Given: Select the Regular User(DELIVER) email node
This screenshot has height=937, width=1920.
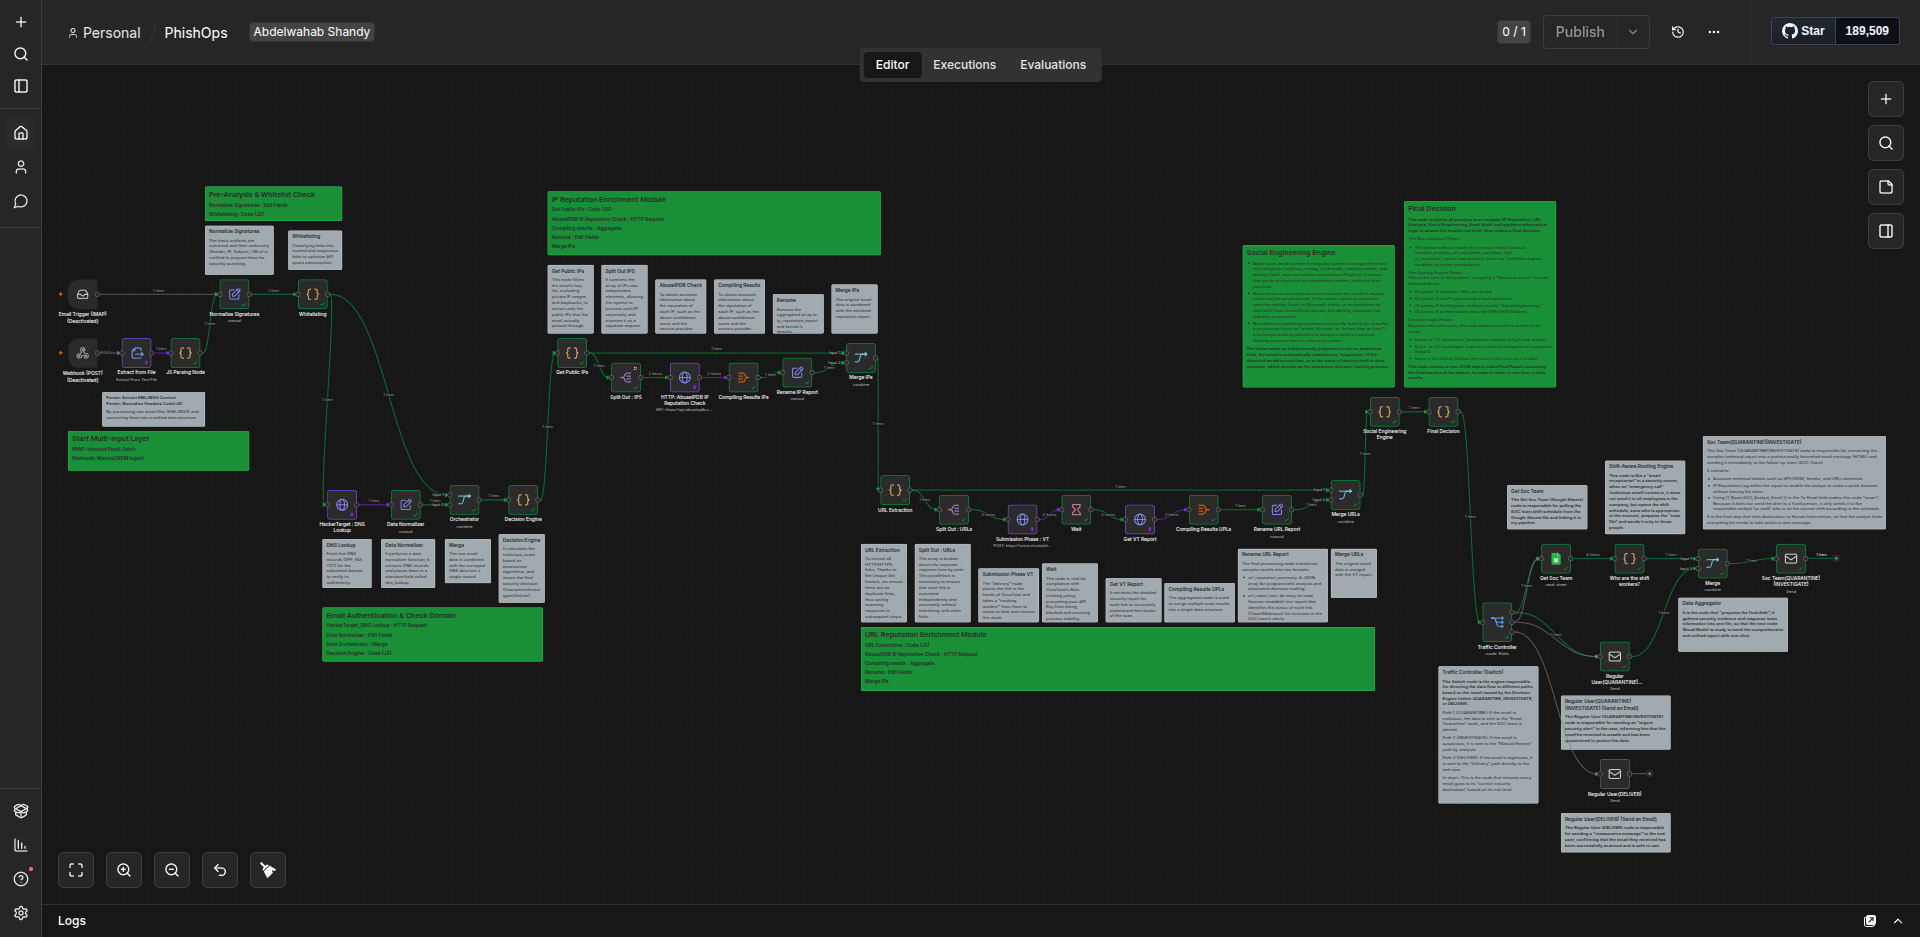Looking at the screenshot, I should click(1614, 774).
